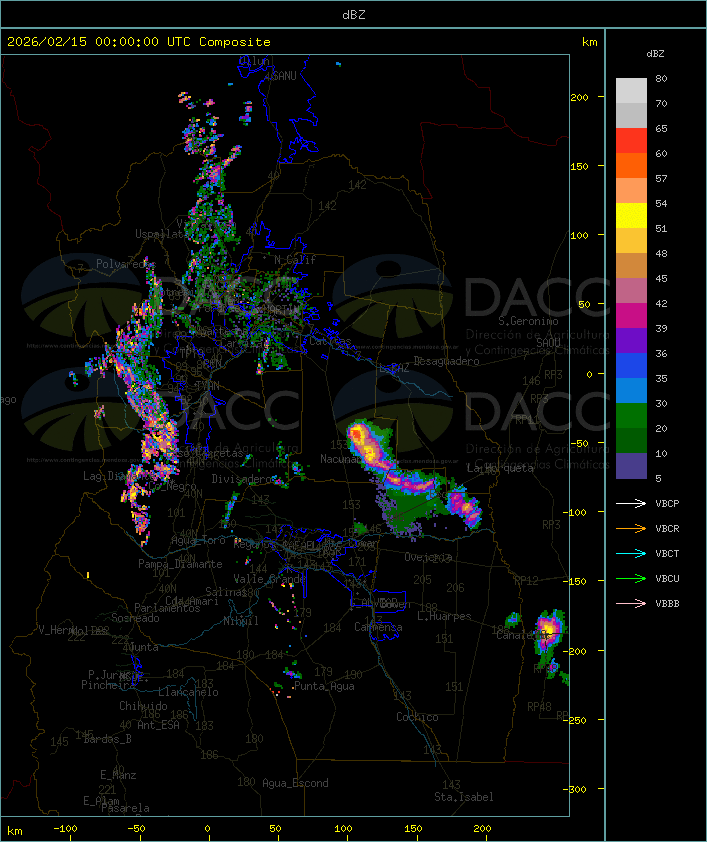This screenshot has height=842, width=707.
Task: Click the Polvaredas place label
Action: (x=126, y=264)
